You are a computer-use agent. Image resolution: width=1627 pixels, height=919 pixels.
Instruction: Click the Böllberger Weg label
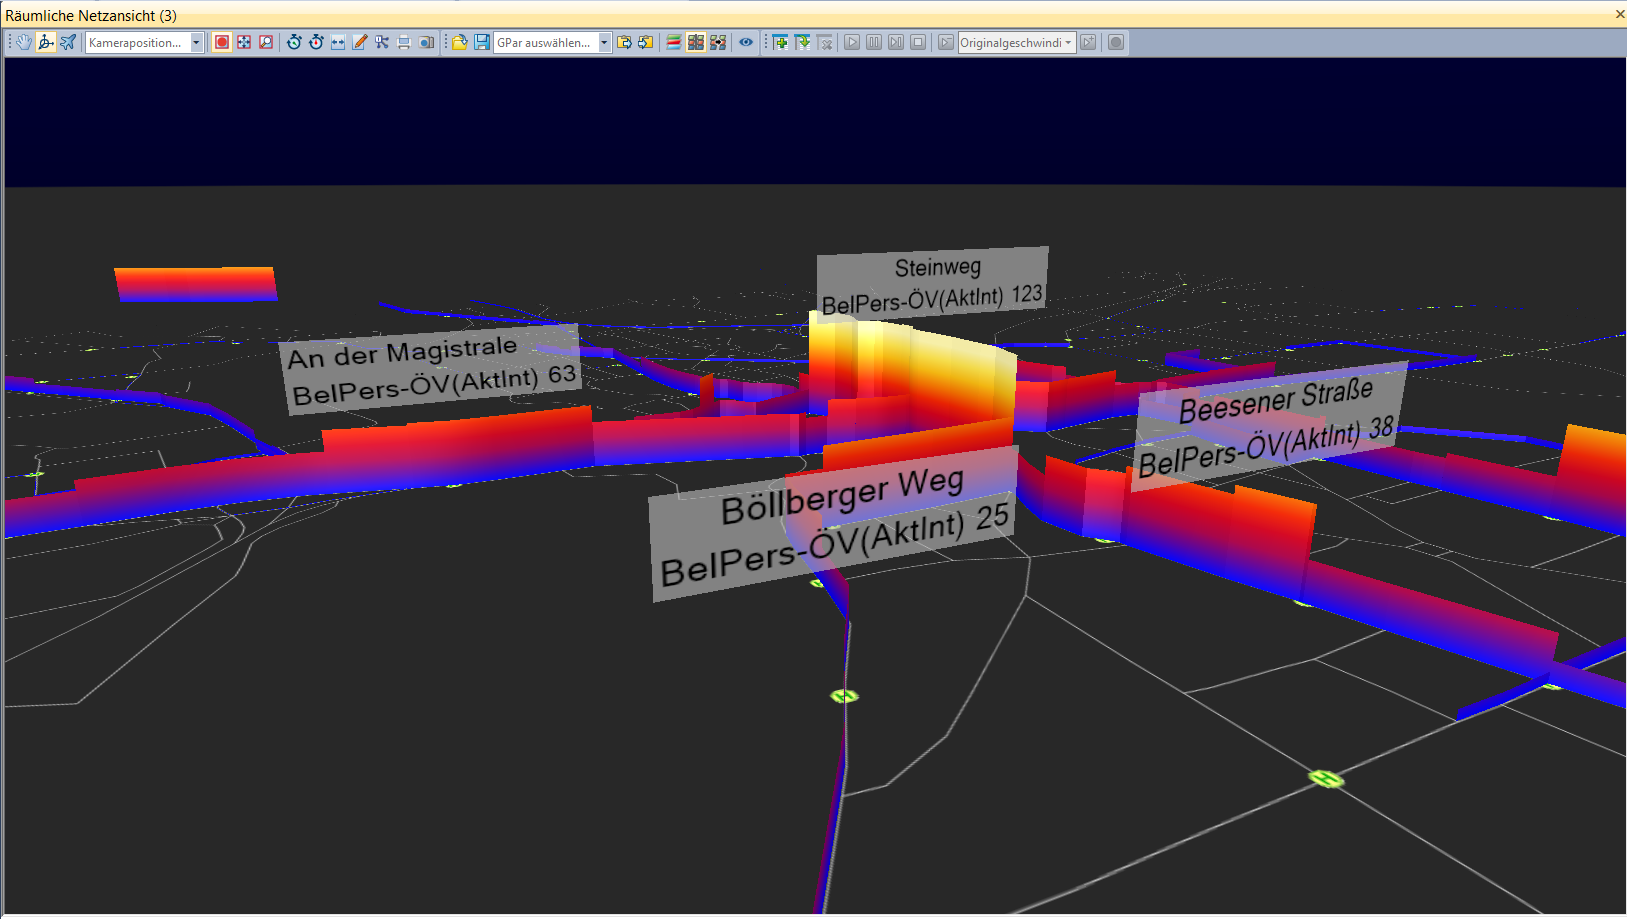click(x=841, y=496)
